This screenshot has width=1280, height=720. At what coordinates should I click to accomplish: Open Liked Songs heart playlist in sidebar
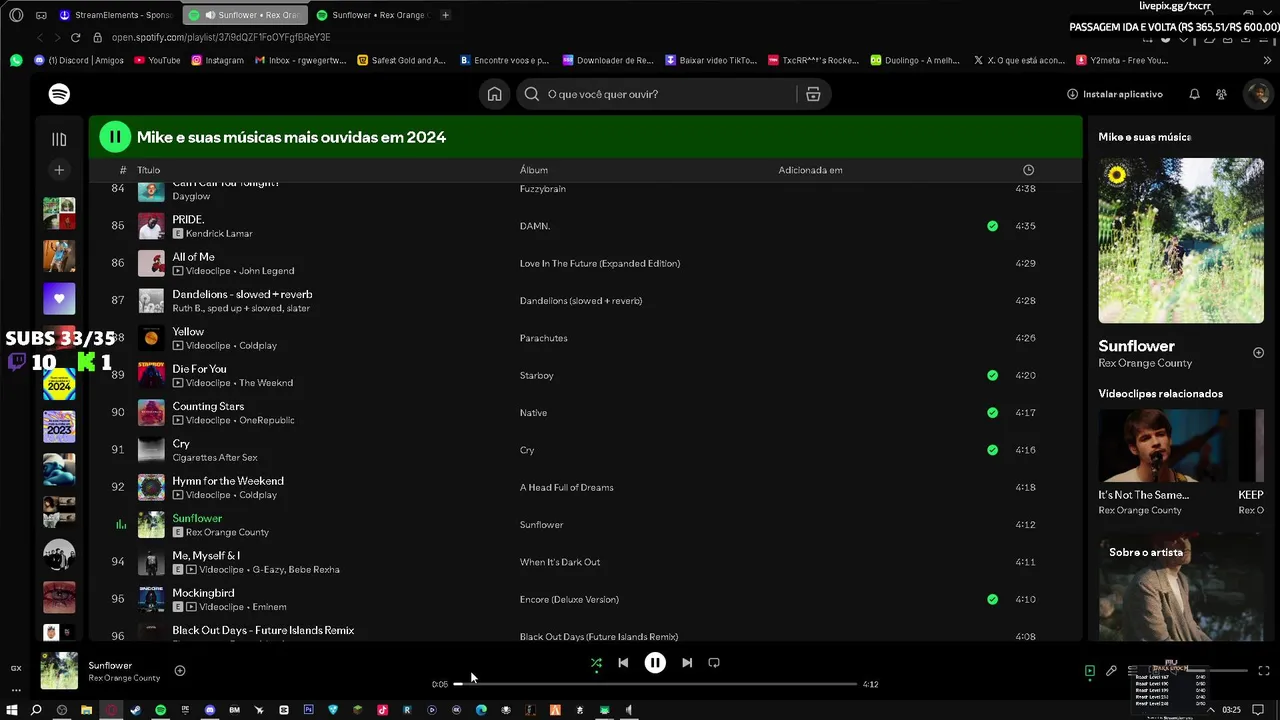coord(59,298)
